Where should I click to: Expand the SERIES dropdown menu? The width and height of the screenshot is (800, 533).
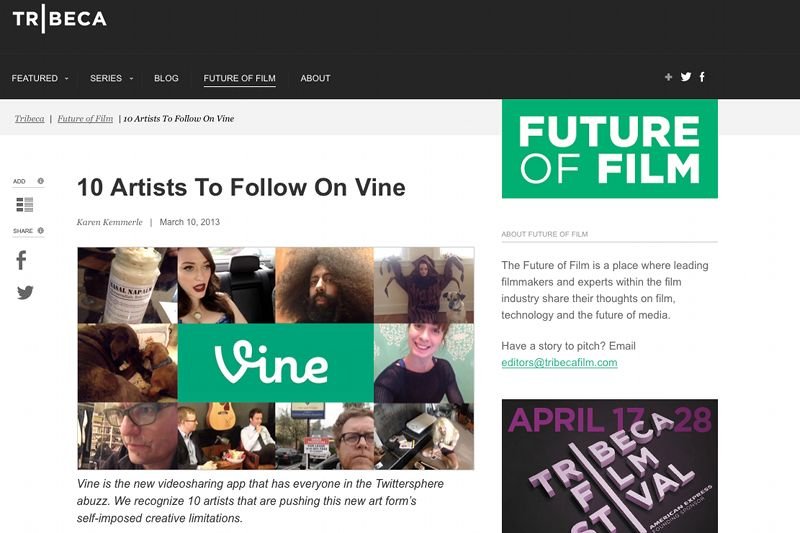[112, 79]
